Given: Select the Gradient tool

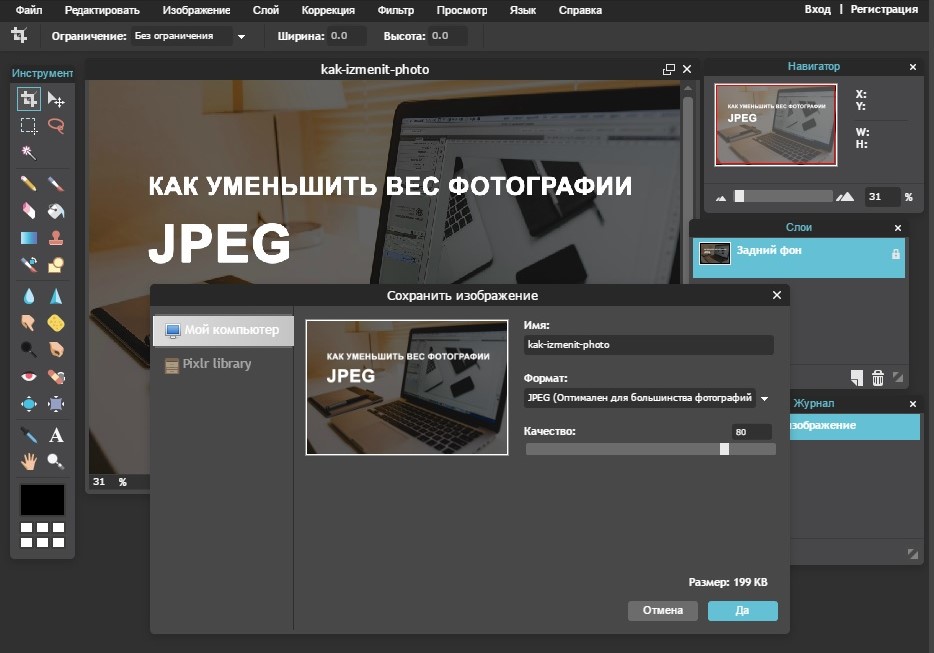Looking at the screenshot, I should point(29,238).
